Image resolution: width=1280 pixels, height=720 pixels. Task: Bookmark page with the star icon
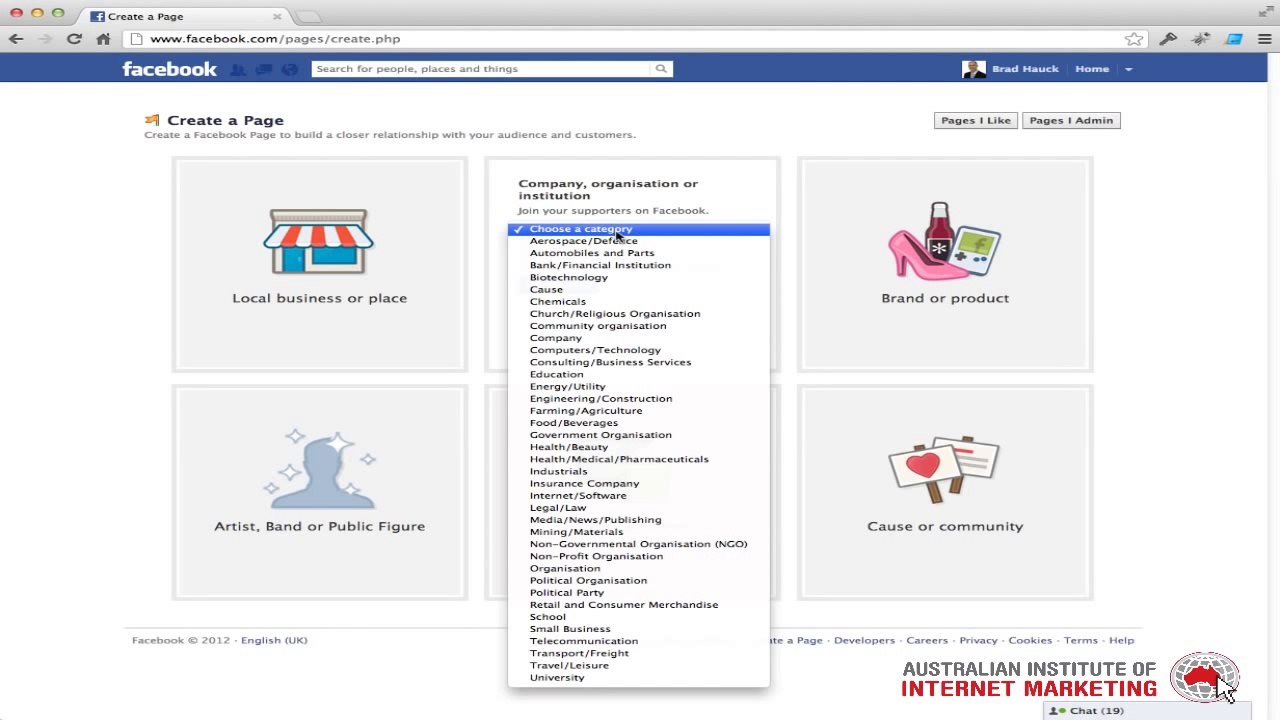(x=1134, y=39)
